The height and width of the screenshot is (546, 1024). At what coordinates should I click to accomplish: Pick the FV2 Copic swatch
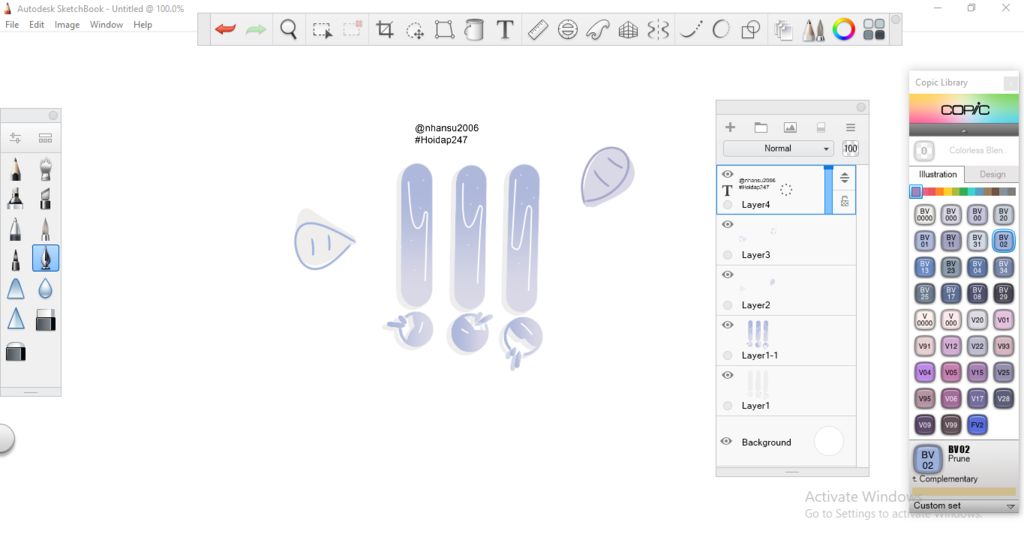pyautogui.click(x=977, y=425)
